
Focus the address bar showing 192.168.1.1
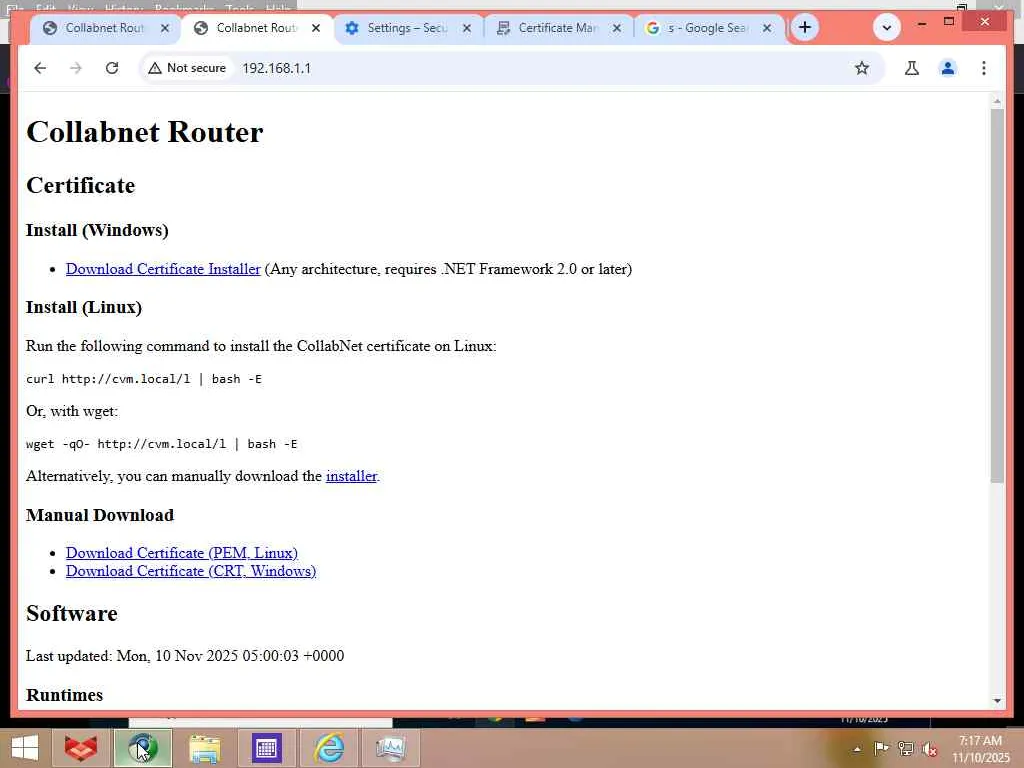click(x=513, y=68)
